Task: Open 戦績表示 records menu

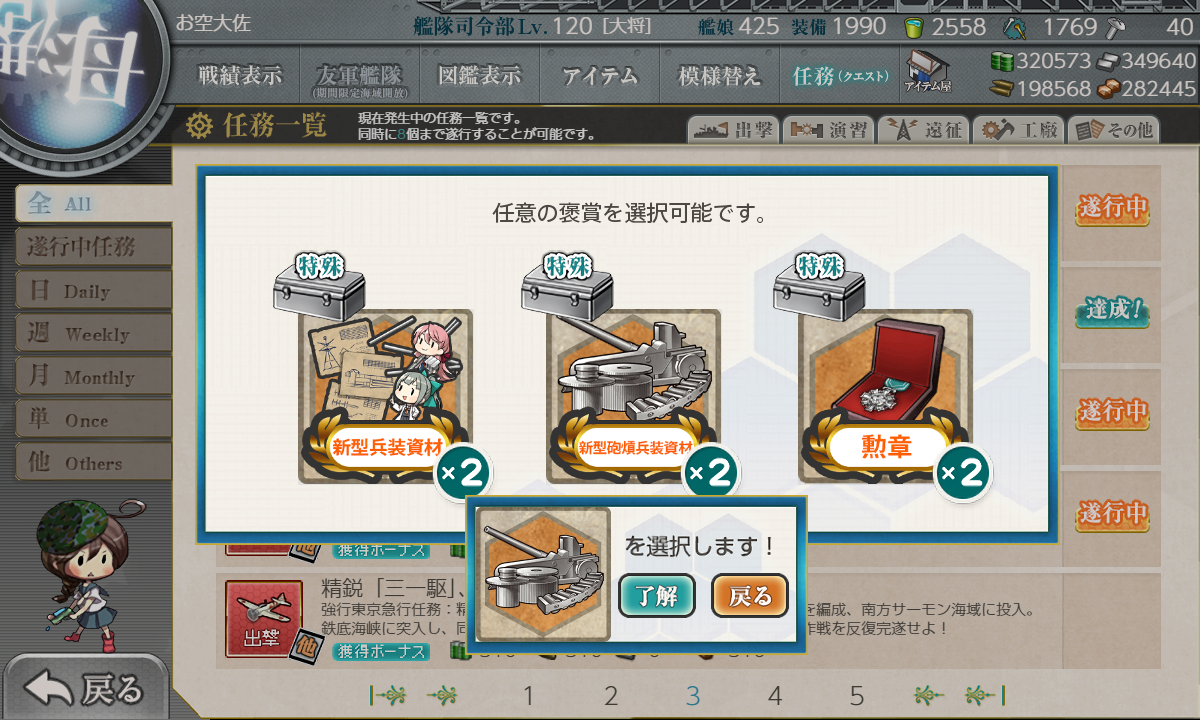Action: pos(240,75)
